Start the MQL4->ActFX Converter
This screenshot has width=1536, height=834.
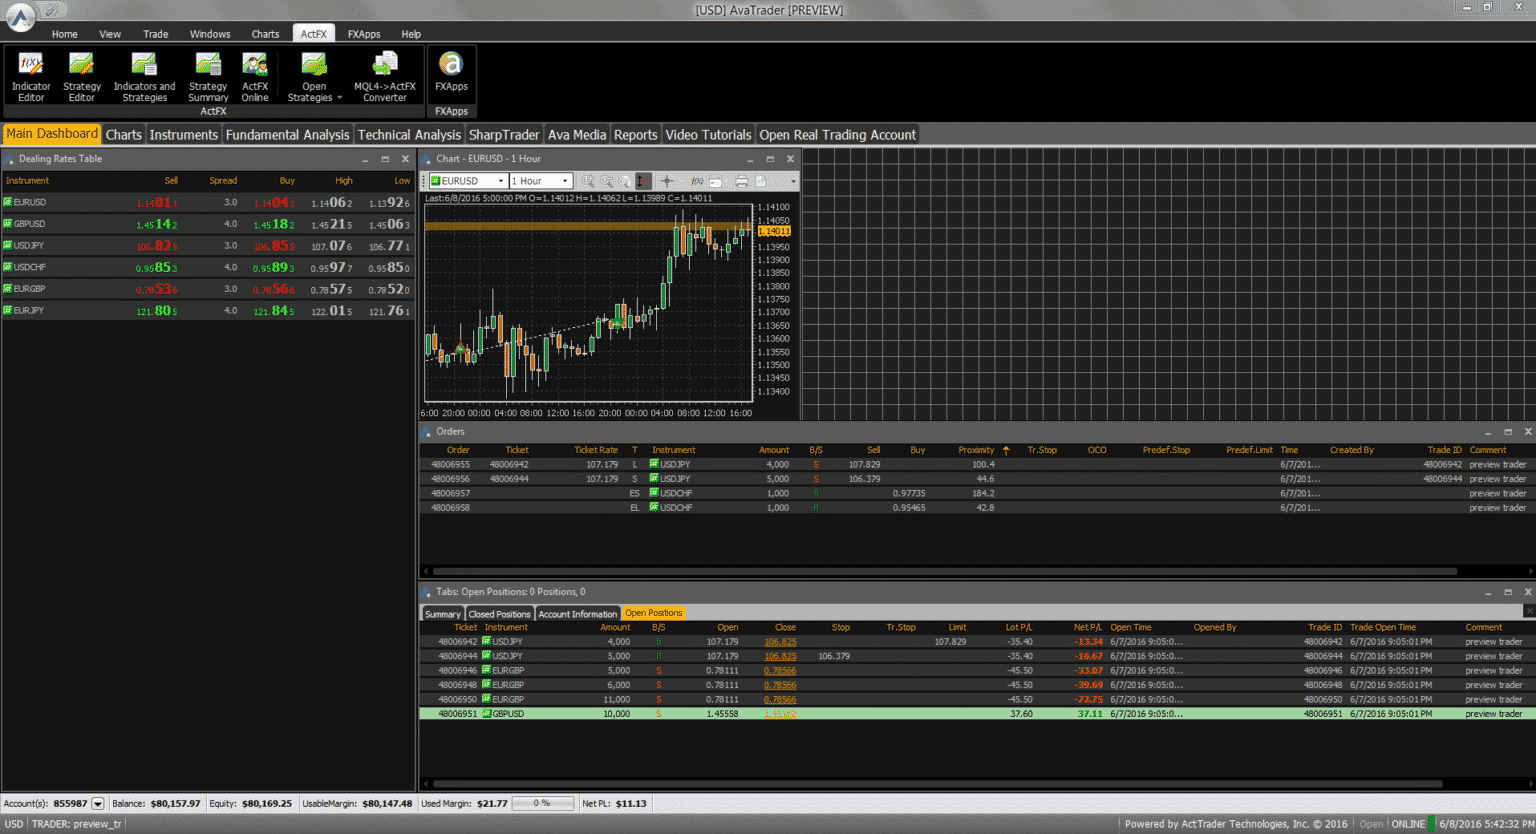[x=386, y=75]
